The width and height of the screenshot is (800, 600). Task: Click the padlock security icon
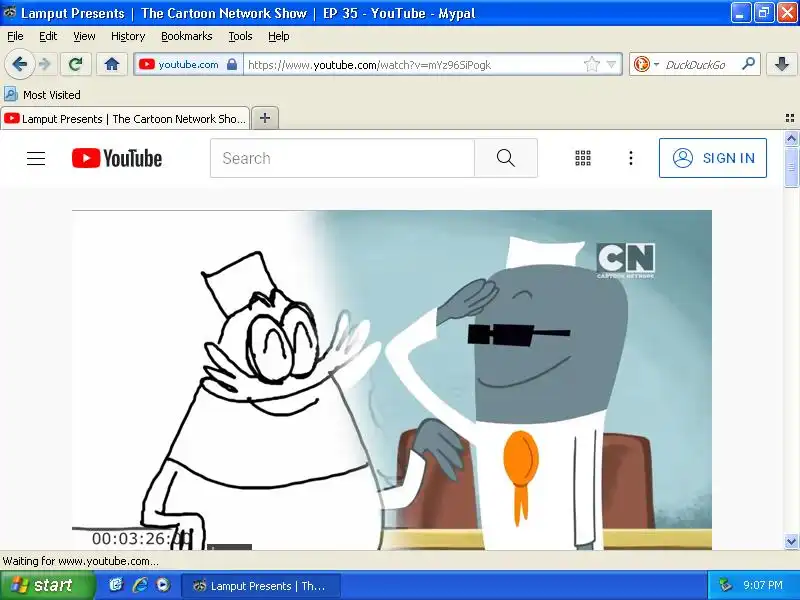(x=232, y=64)
